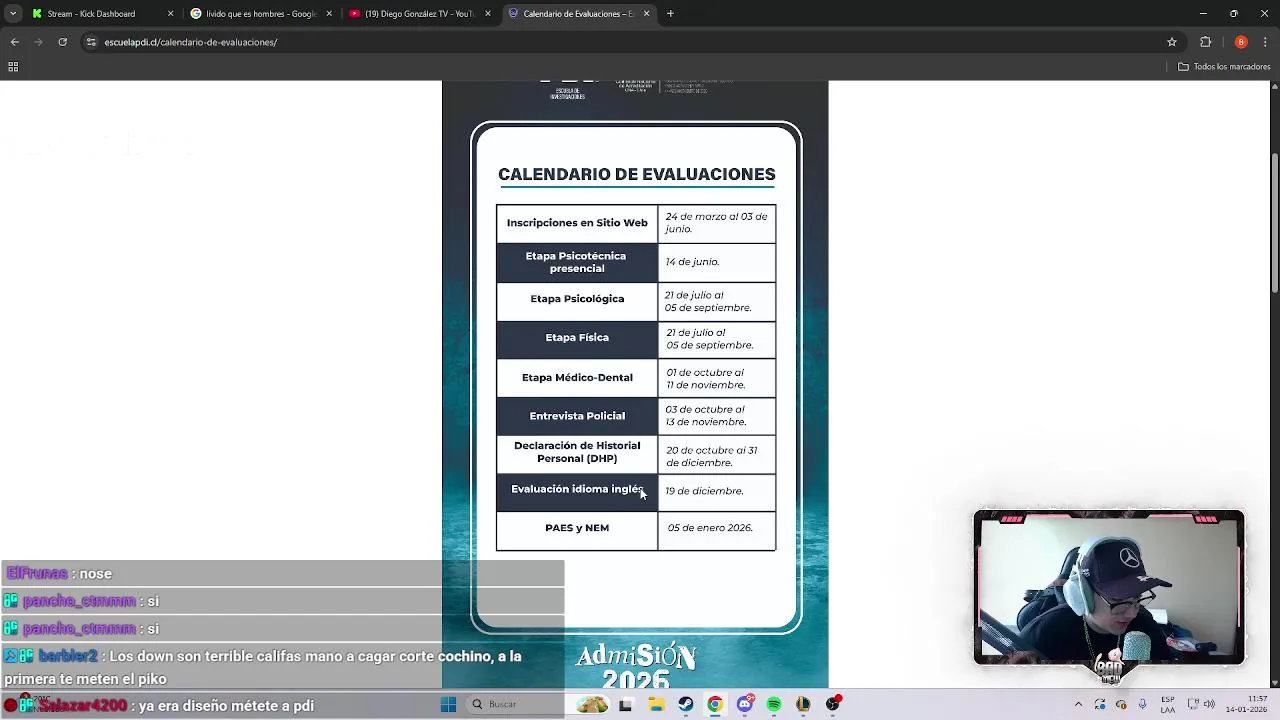Open Chrome's three-dot menu
The width and height of the screenshot is (1280, 720).
[1265, 42]
